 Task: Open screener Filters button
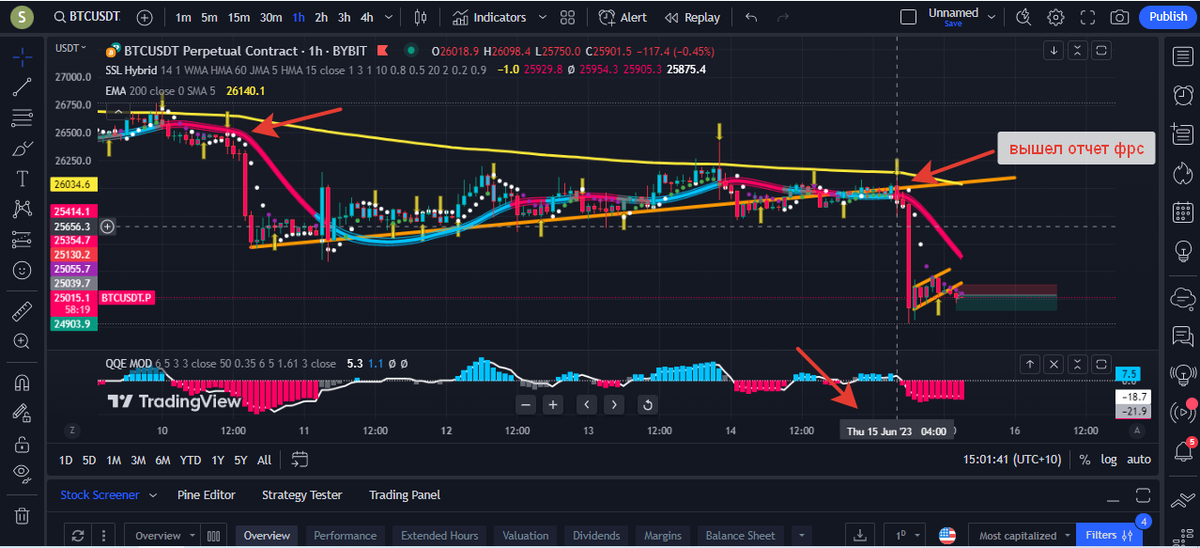tap(1108, 535)
